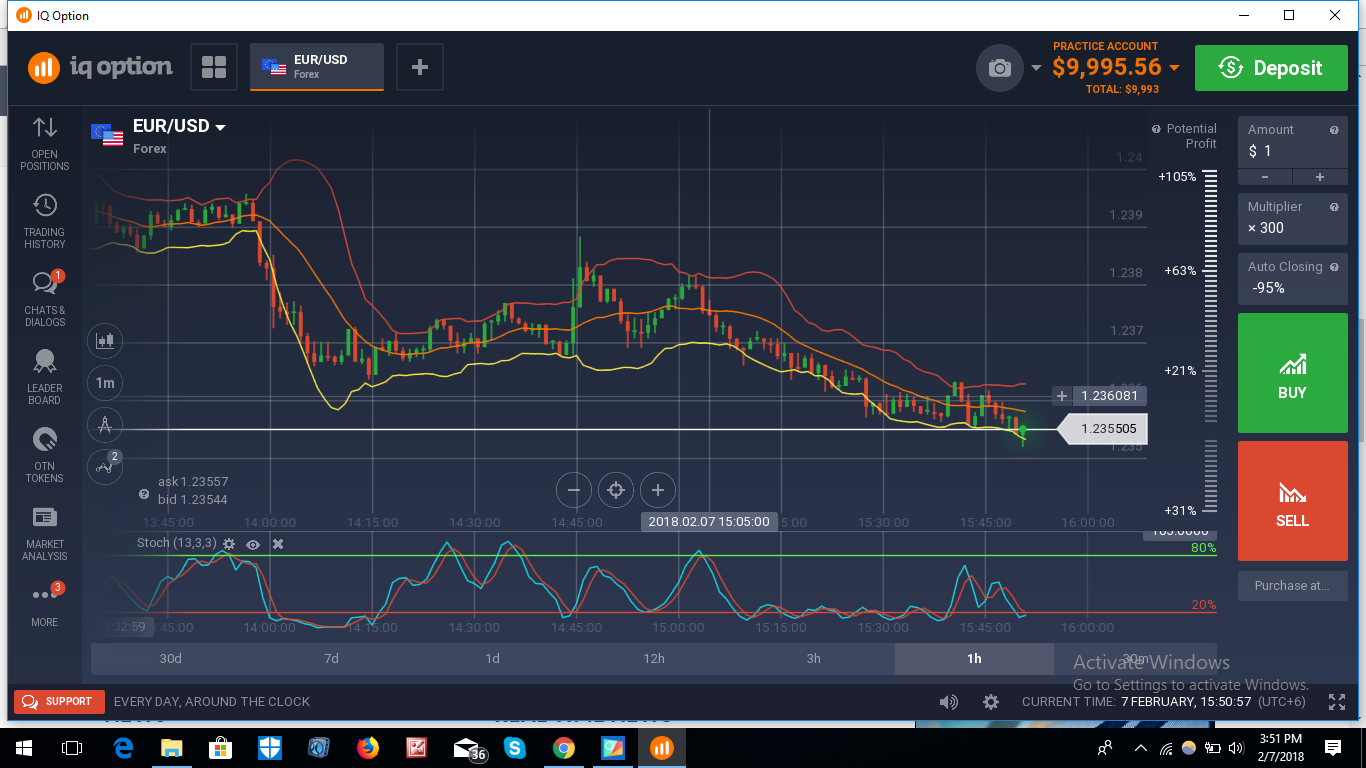Select the 1h chart range
Image resolution: width=1366 pixels, height=768 pixels.
[x=974, y=658]
